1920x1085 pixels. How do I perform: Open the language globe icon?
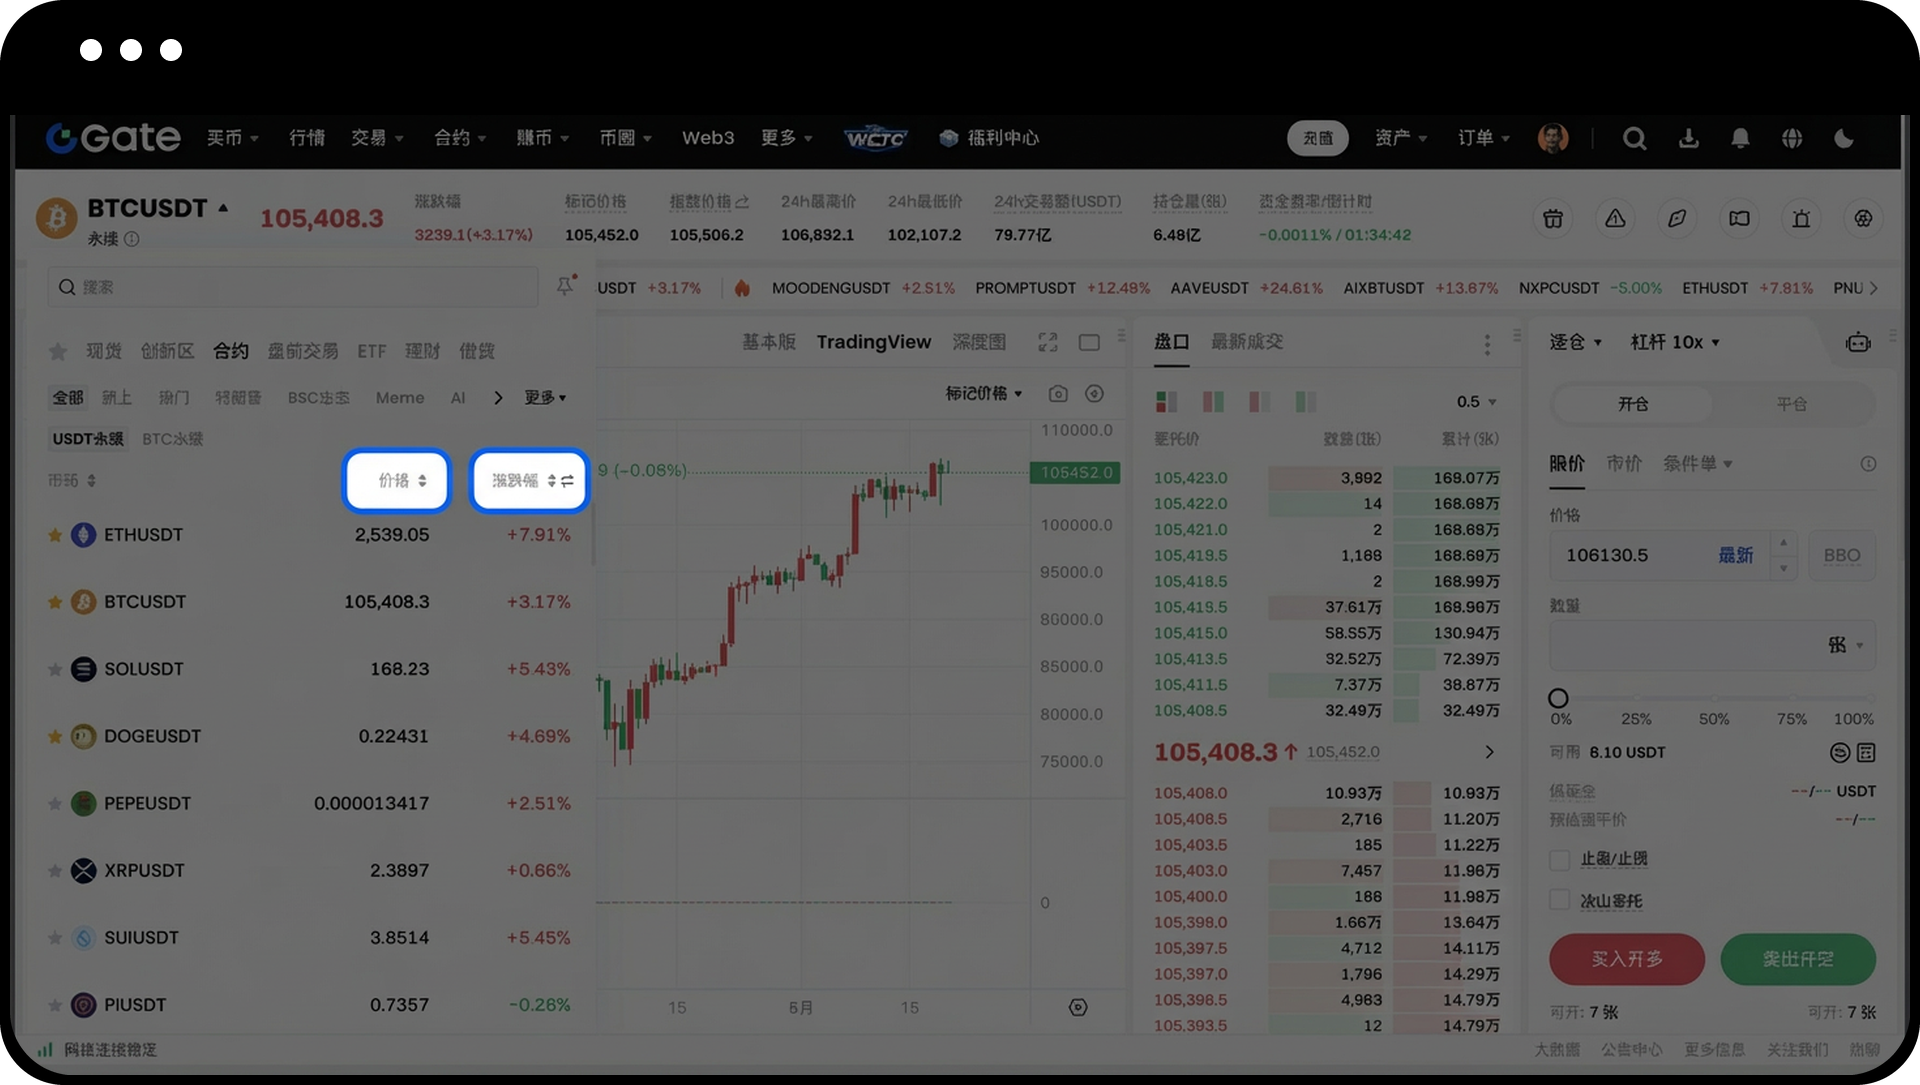1792,139
